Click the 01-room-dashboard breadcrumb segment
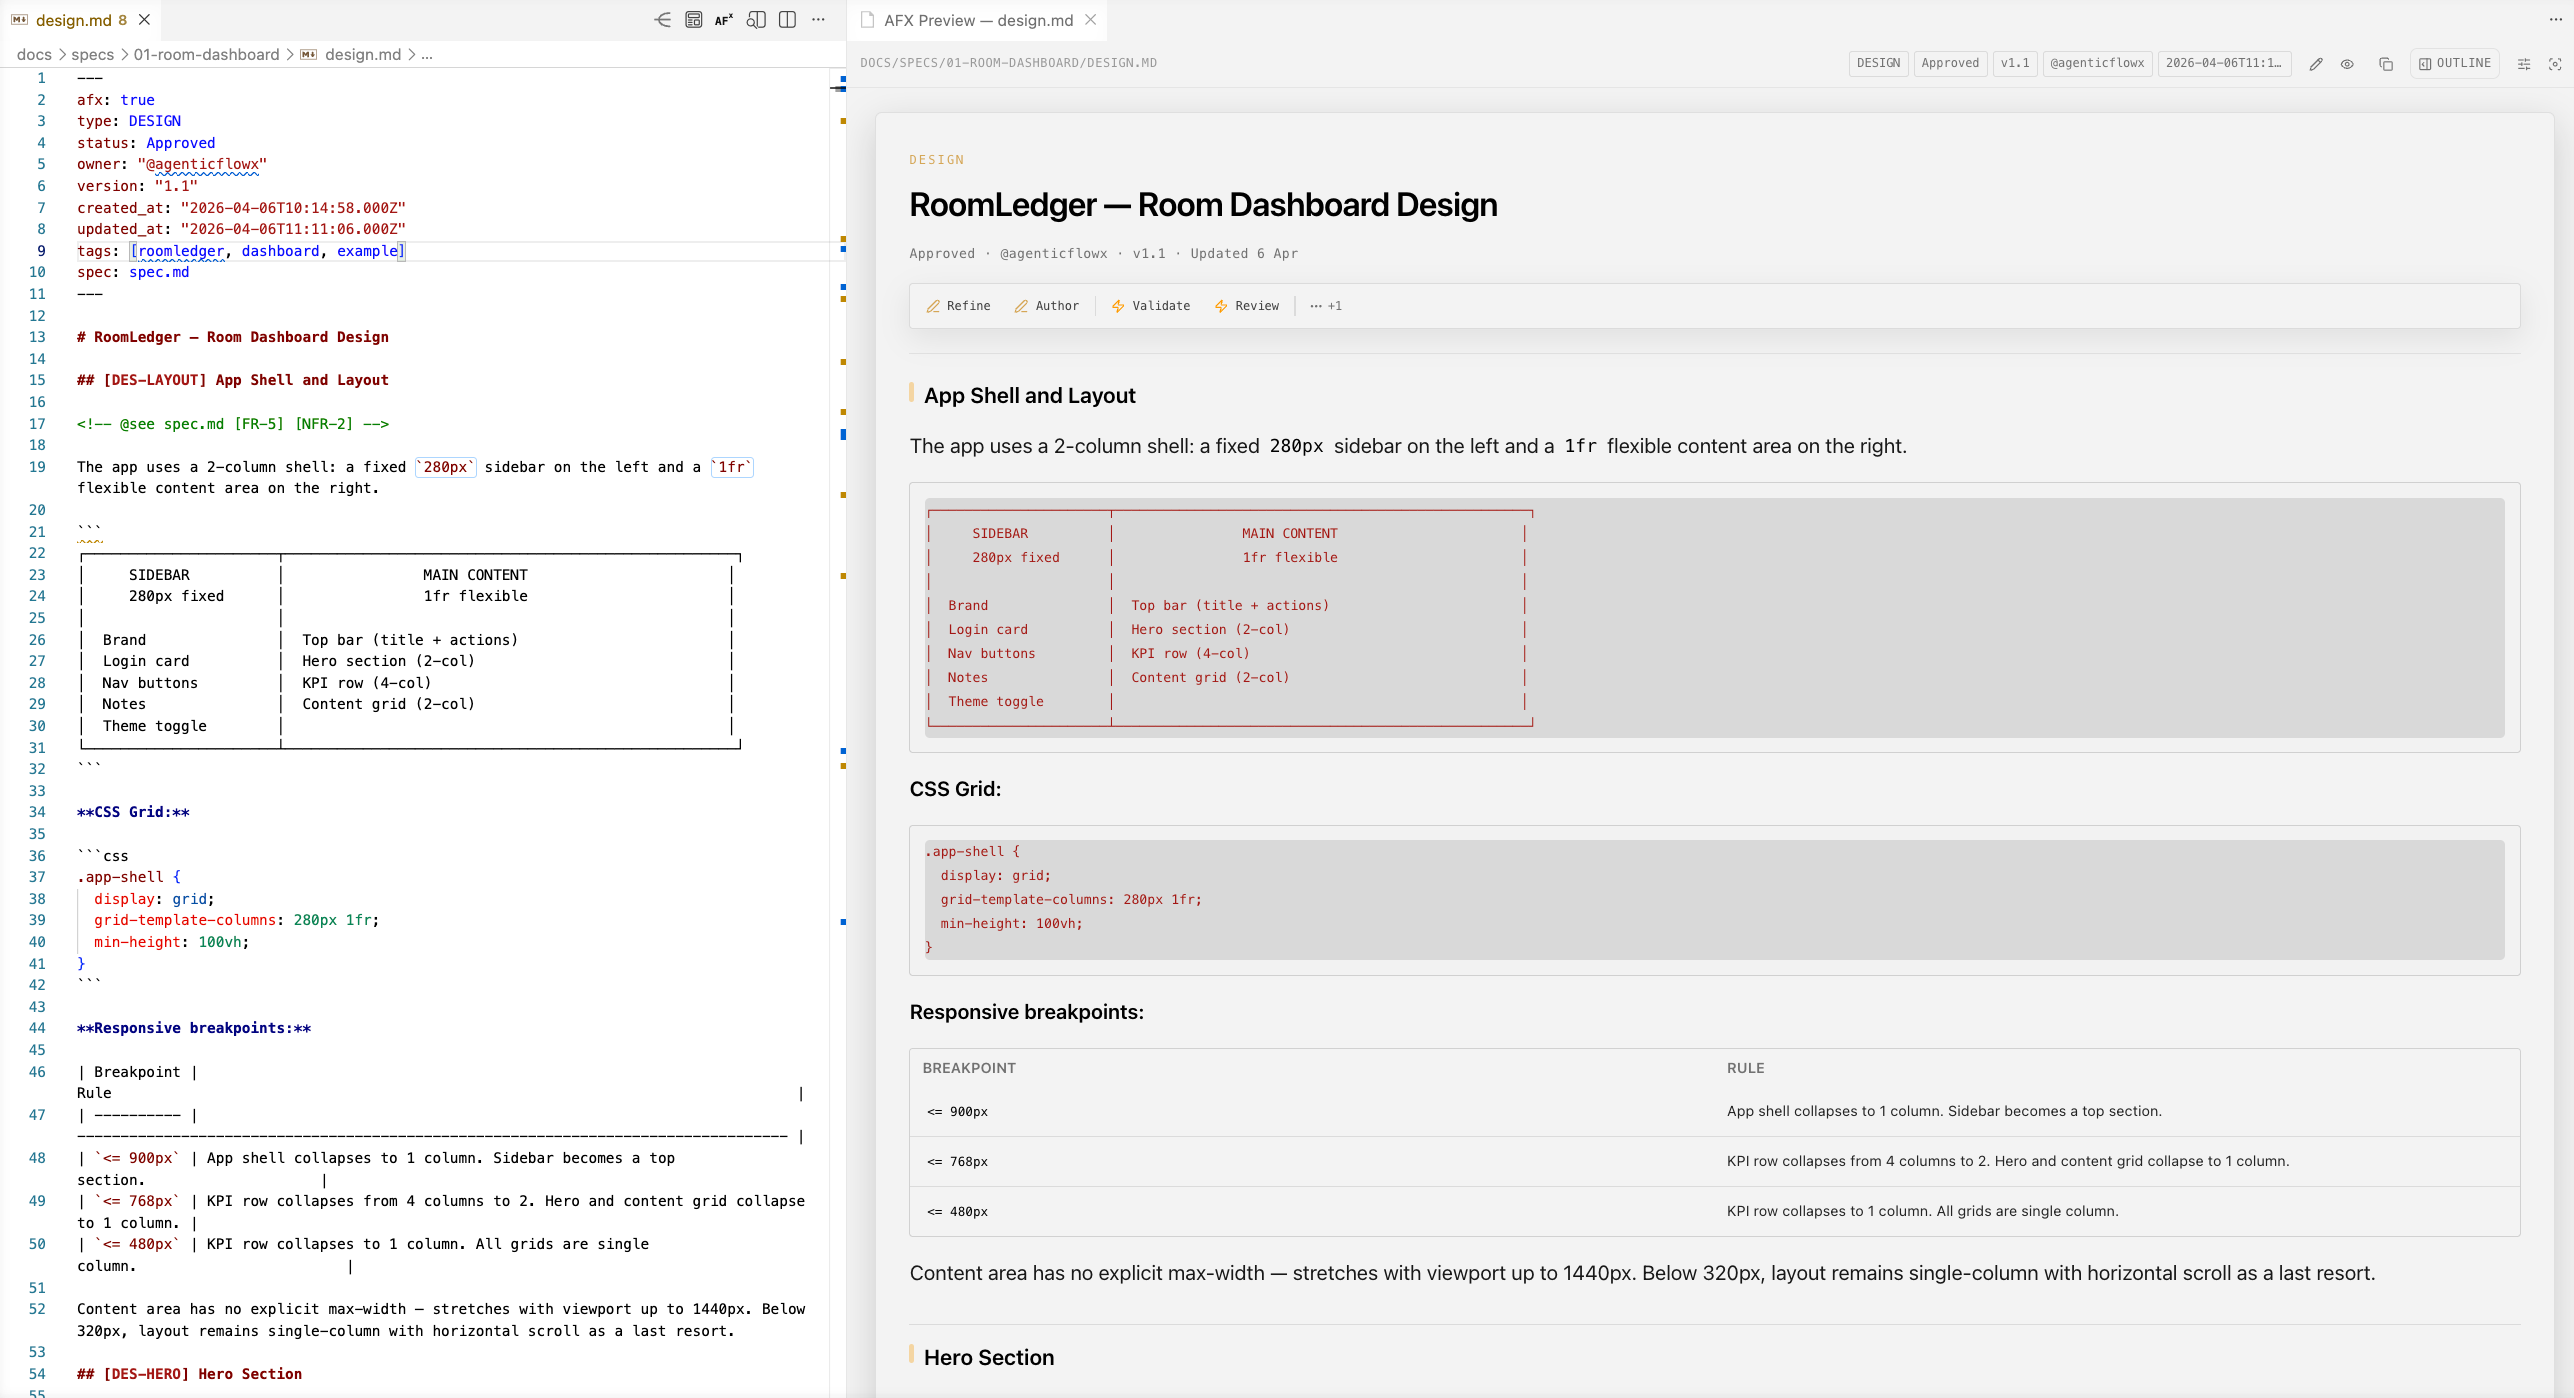This screenshot has width=2574, height=1398. coord(206,54)
